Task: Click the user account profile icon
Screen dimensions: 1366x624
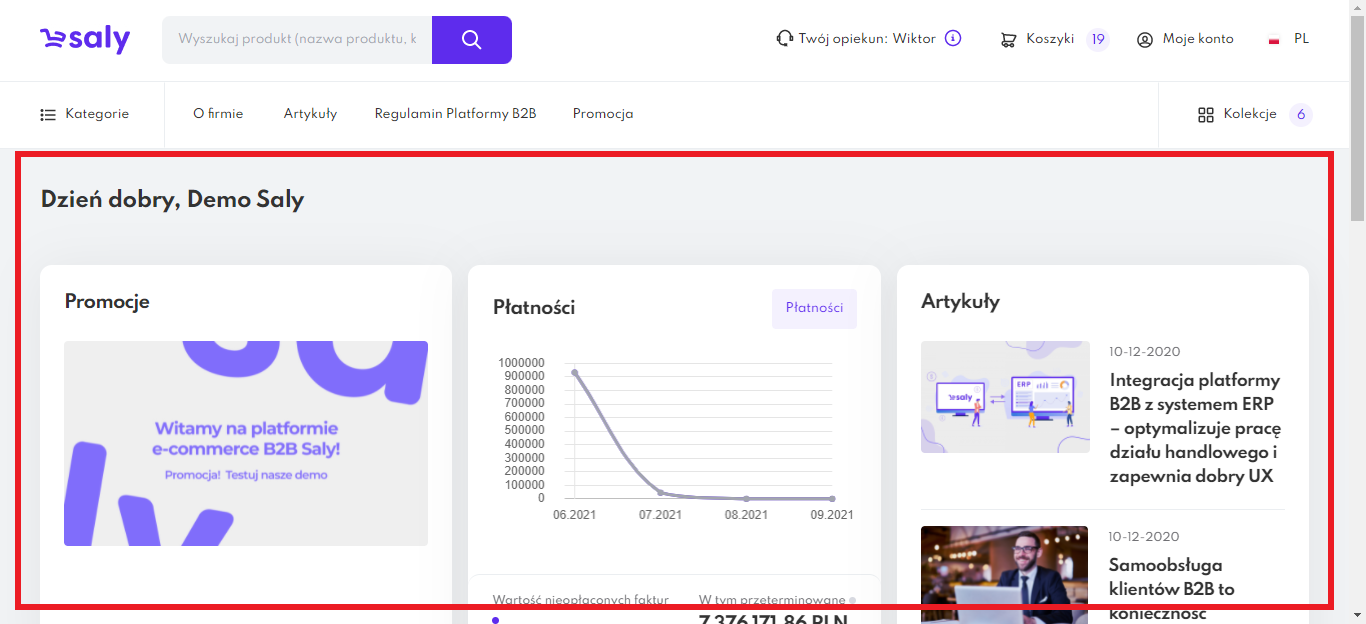Action: click(1145, 40)
